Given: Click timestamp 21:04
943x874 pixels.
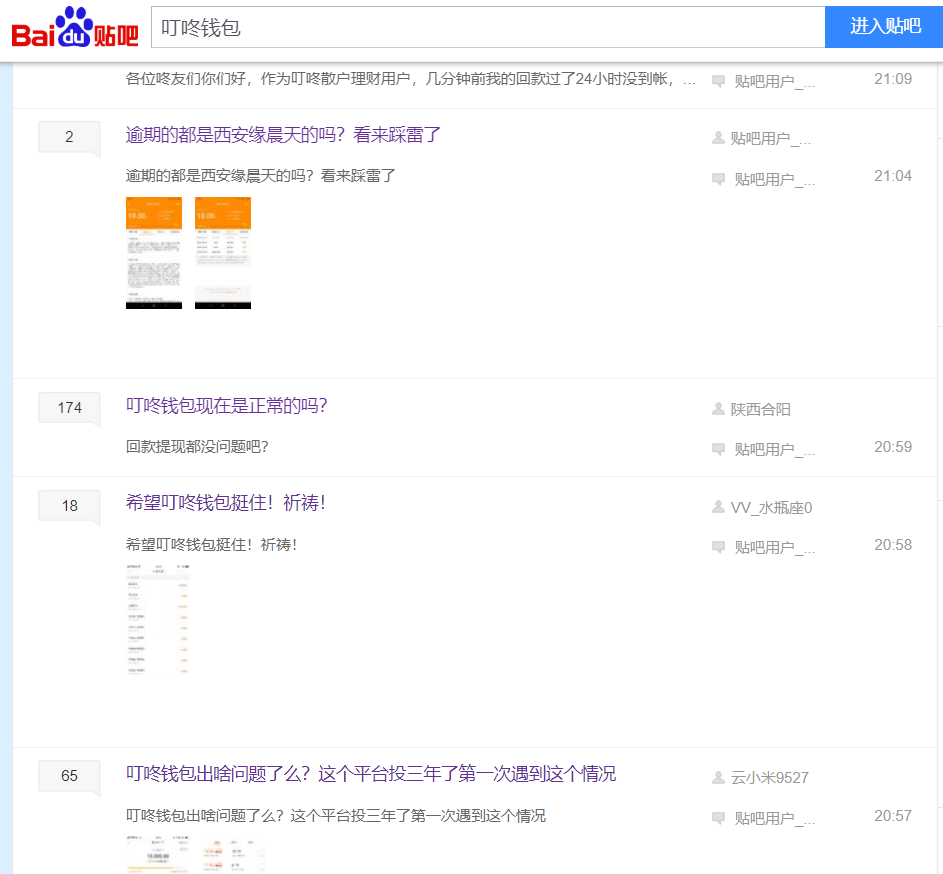Looking at the screenshot, I should tap(892, 176).
